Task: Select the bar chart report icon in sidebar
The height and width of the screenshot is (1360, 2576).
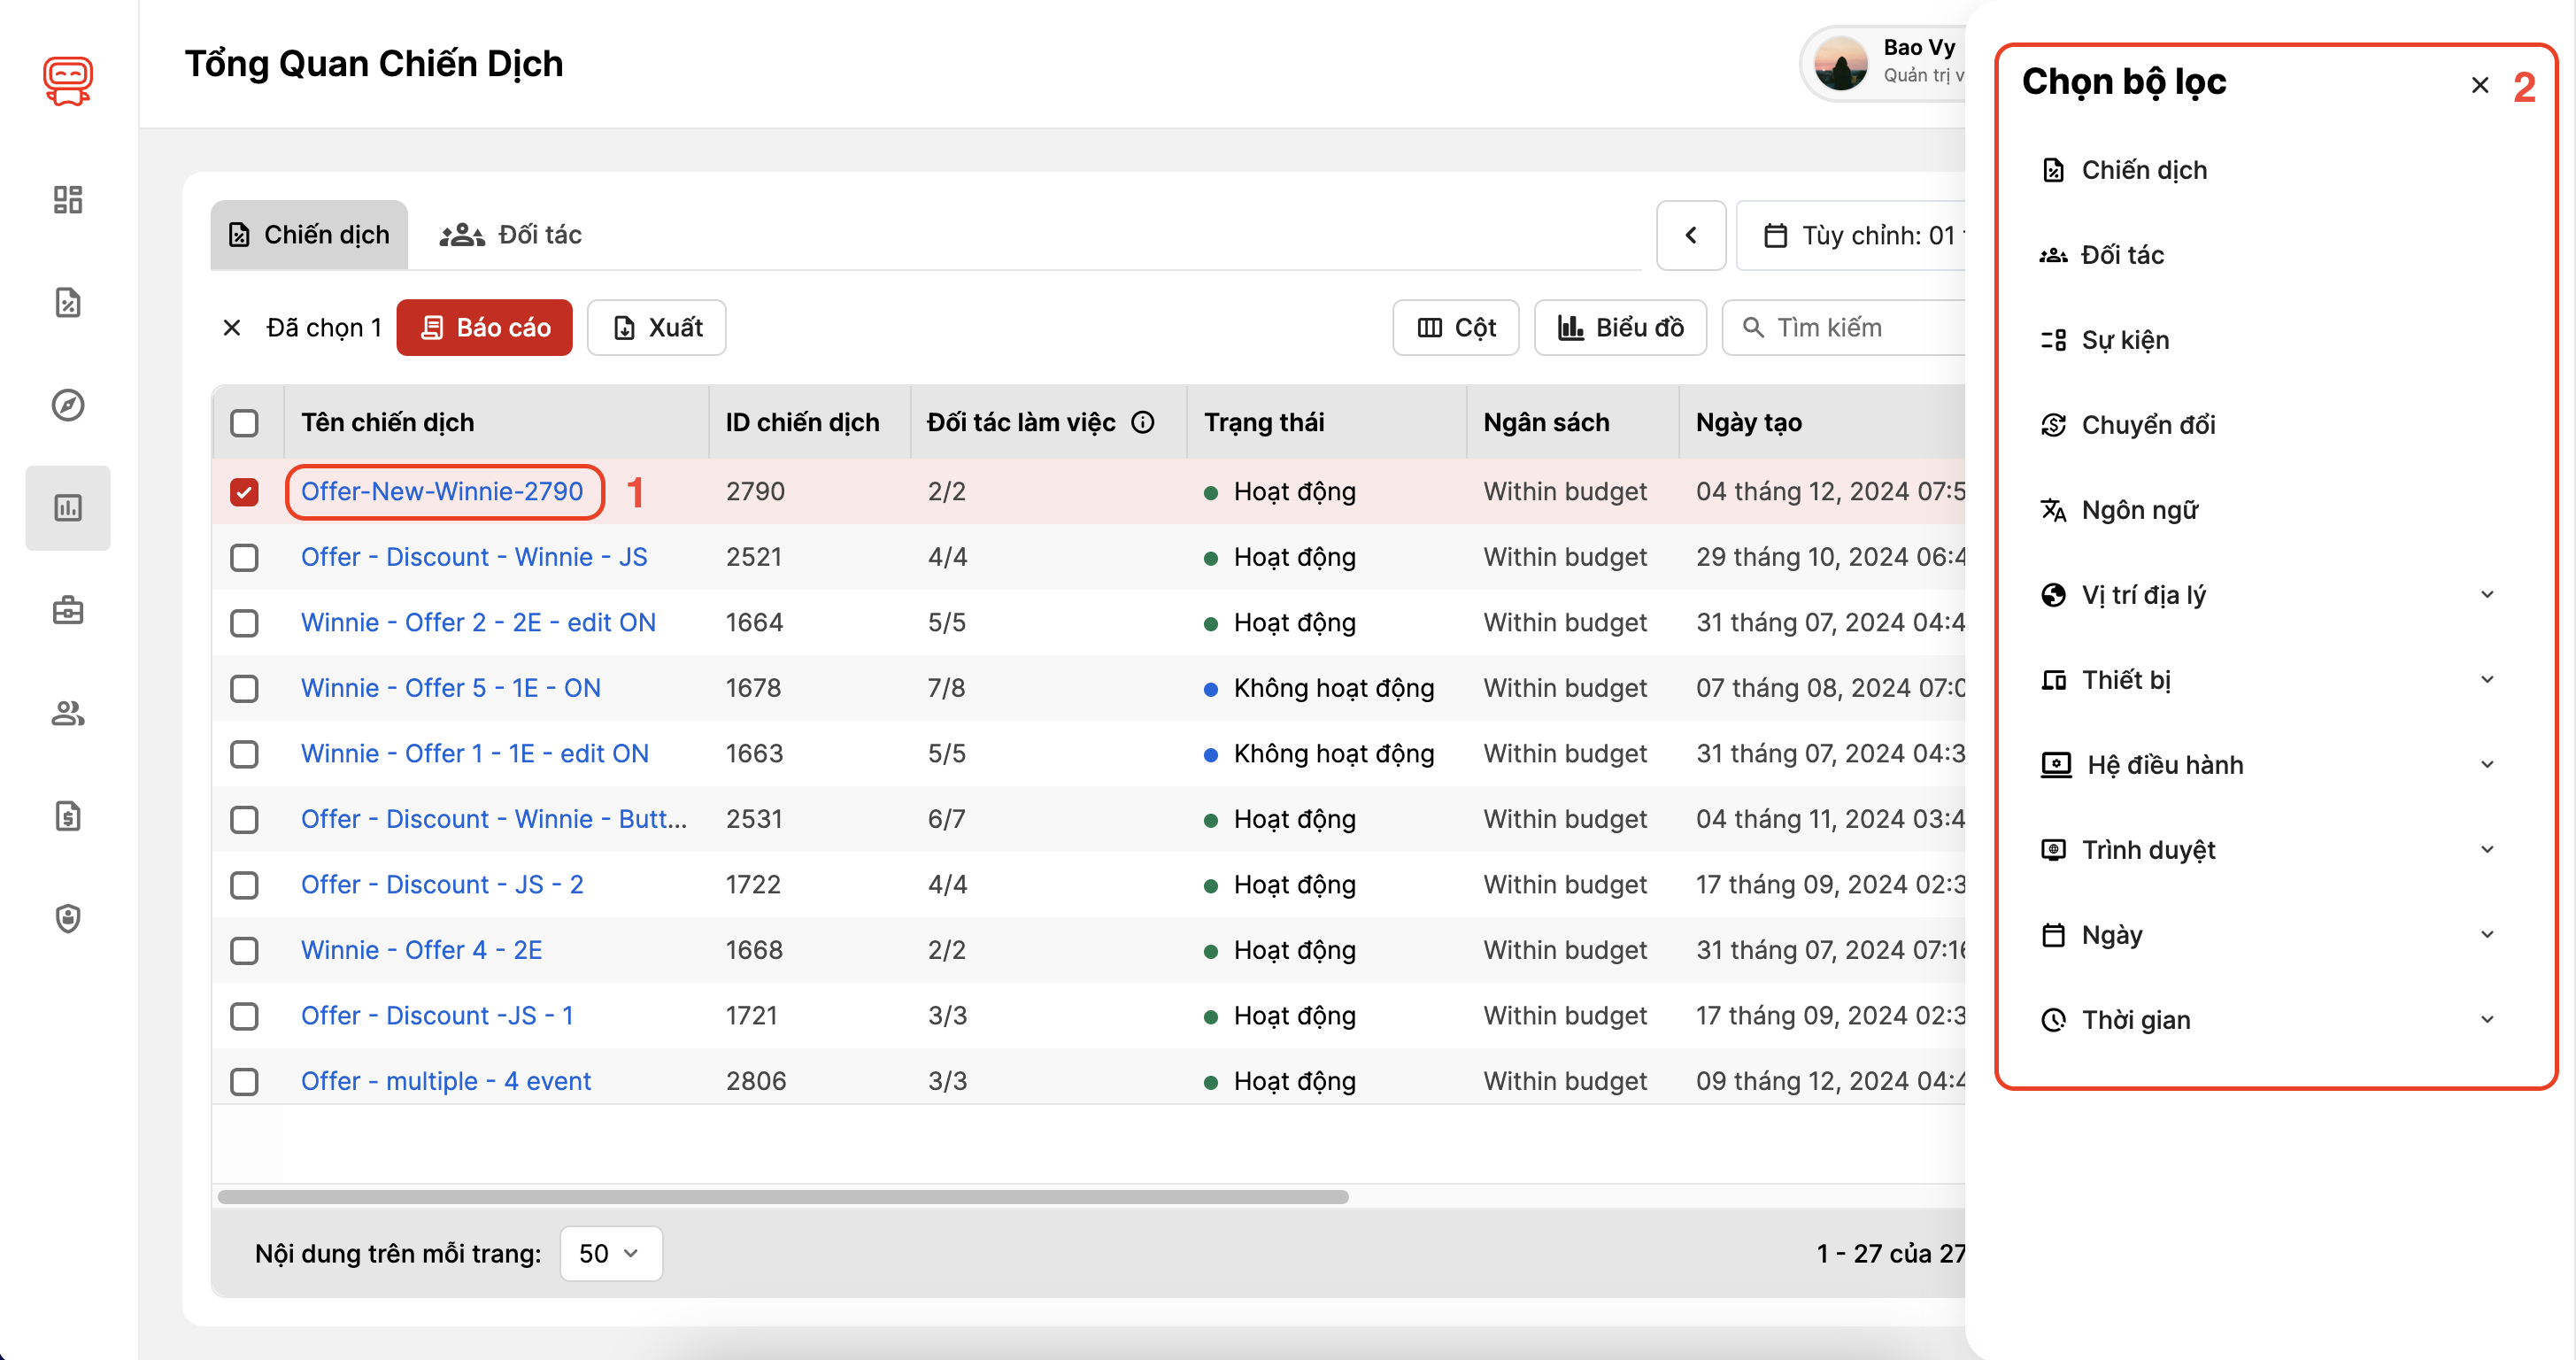Action: pyautogui.click(x=68, y=508)
